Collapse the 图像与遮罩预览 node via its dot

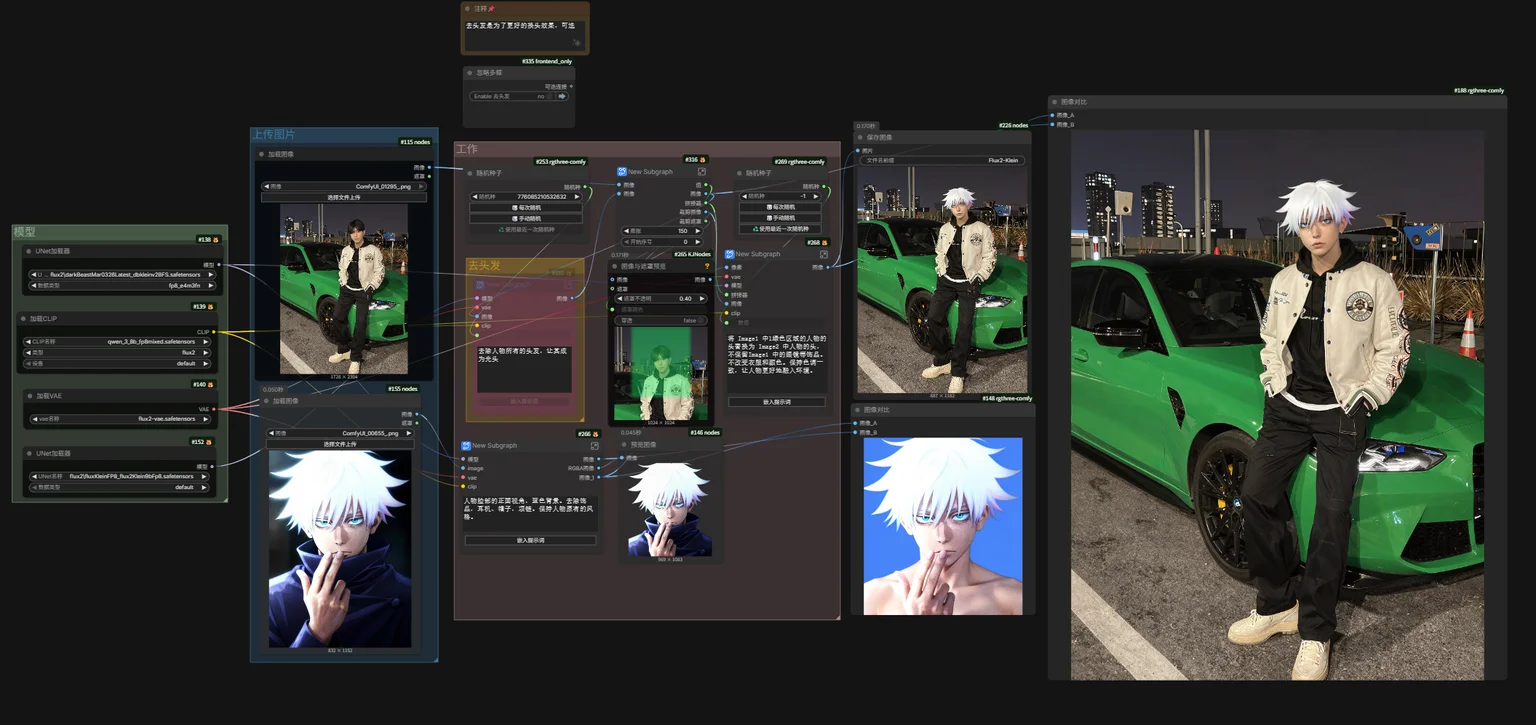[x=615, y=267]
